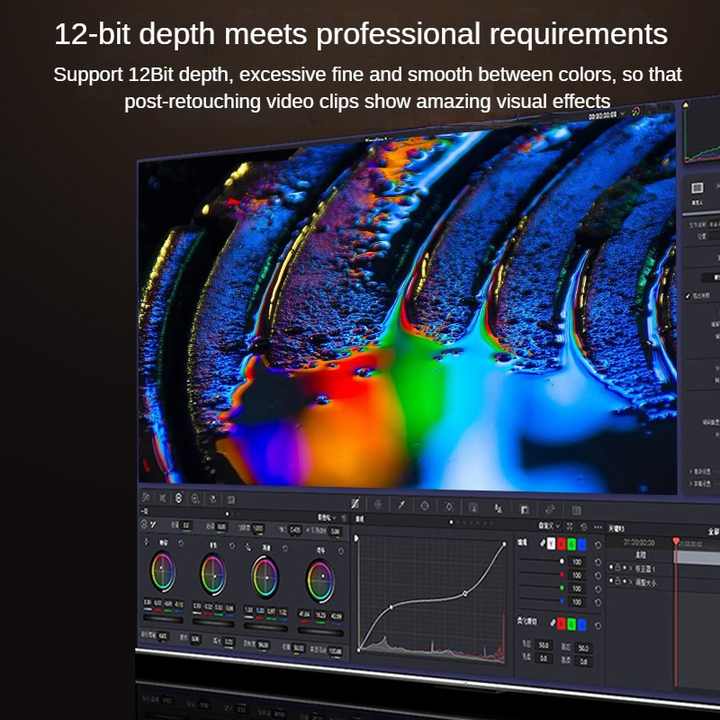Toggle the red channel button in curve edit row
The image size is (720, 720).
tap(561, 544)
